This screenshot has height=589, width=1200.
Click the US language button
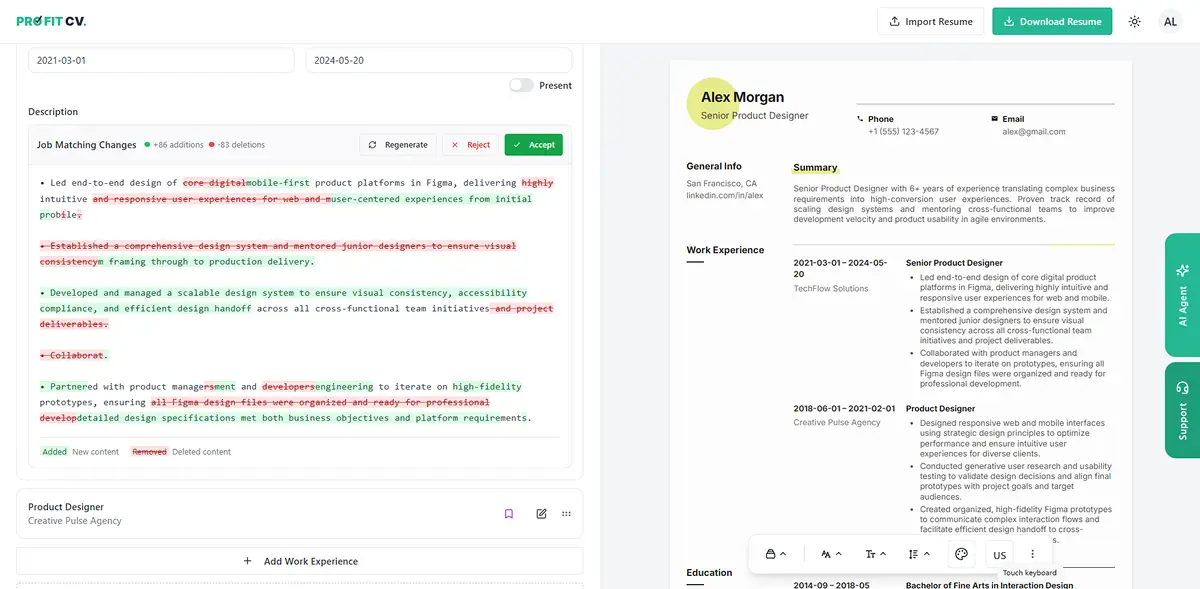click(x=999, y=555)
